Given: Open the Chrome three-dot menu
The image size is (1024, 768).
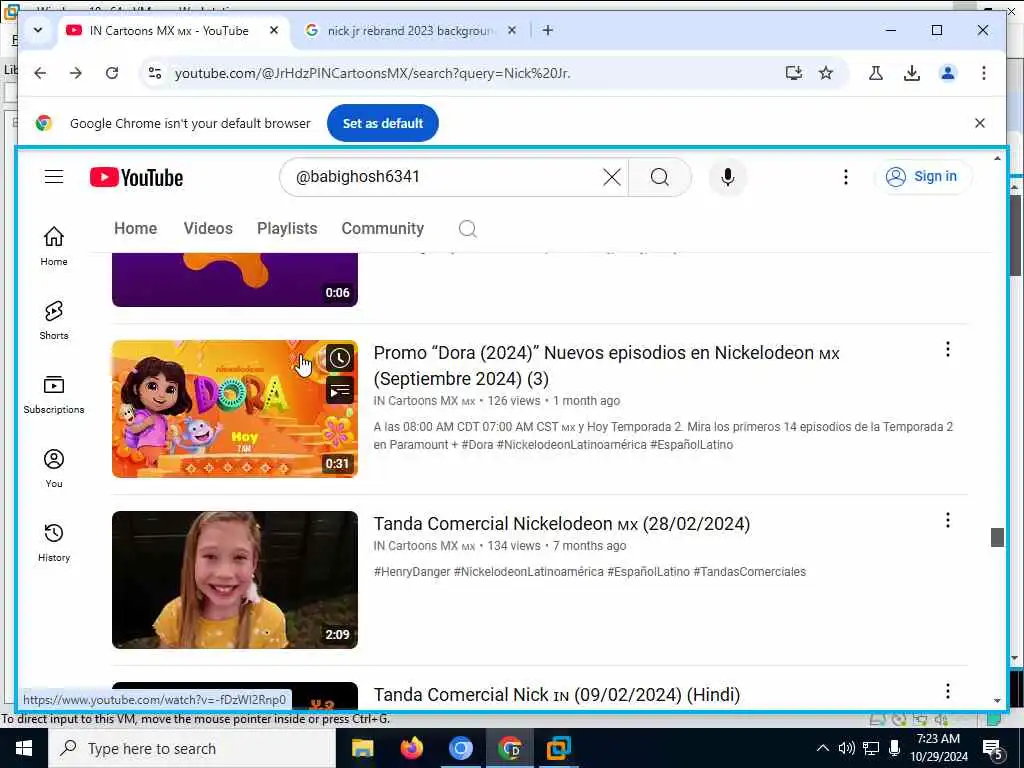Looking at the screenshot, I should (x=984, y=73).
